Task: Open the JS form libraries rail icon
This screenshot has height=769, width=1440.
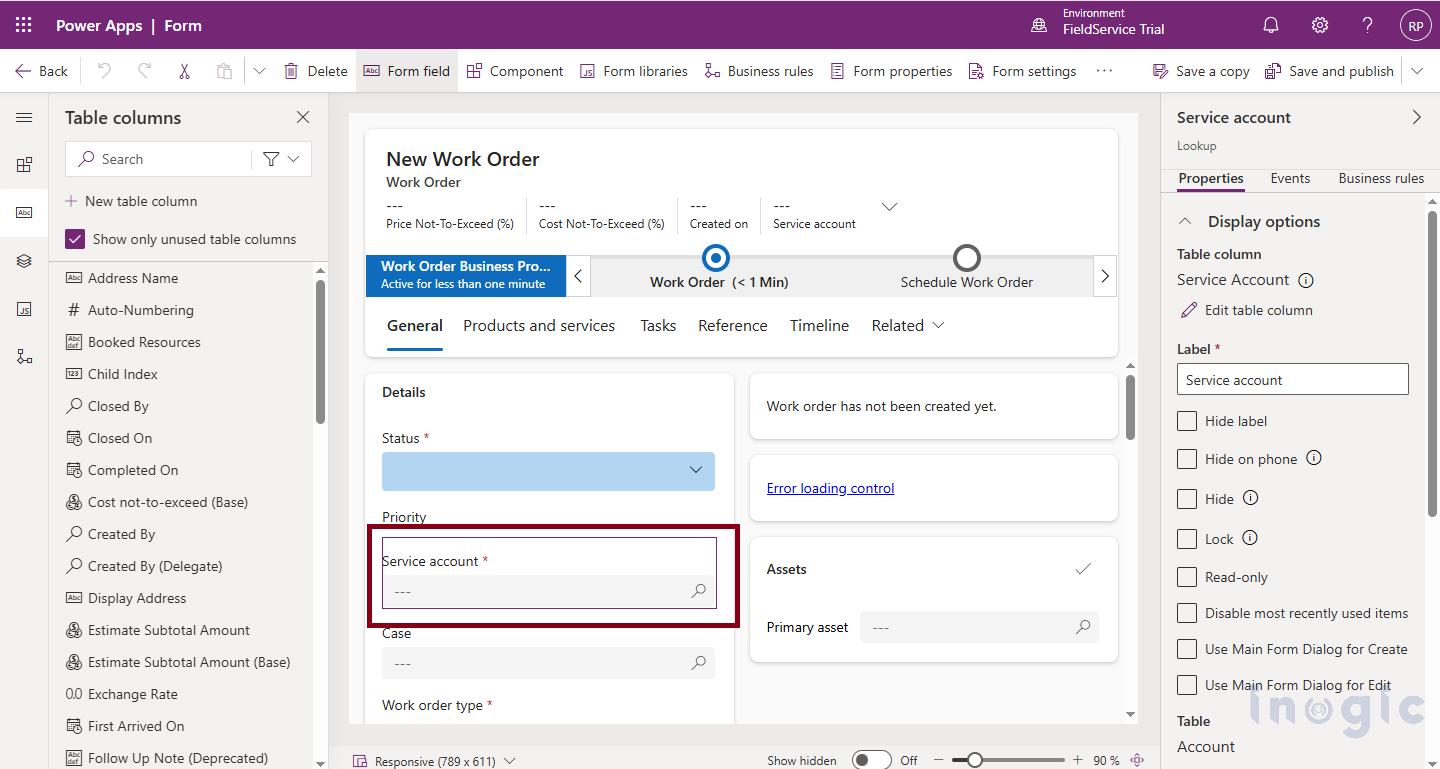Action: pyautogui.click(x=24, y=309)
